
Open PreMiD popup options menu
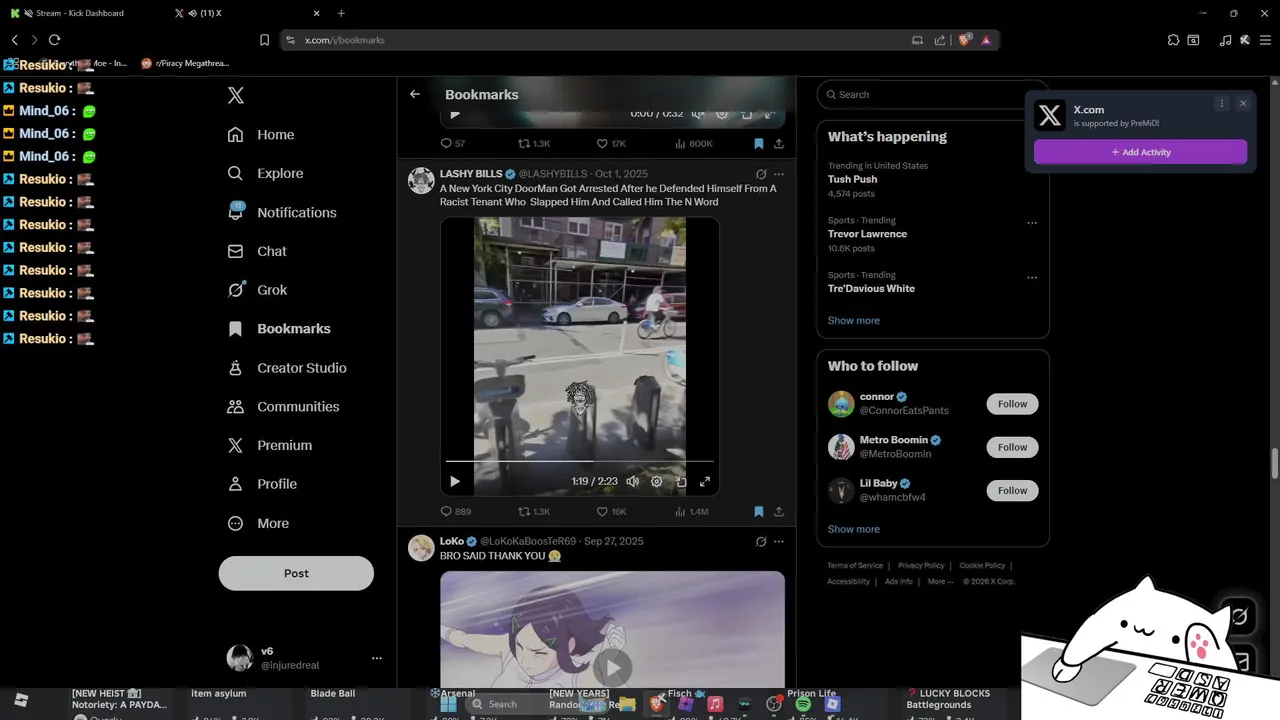click(x=1222, y=103)
